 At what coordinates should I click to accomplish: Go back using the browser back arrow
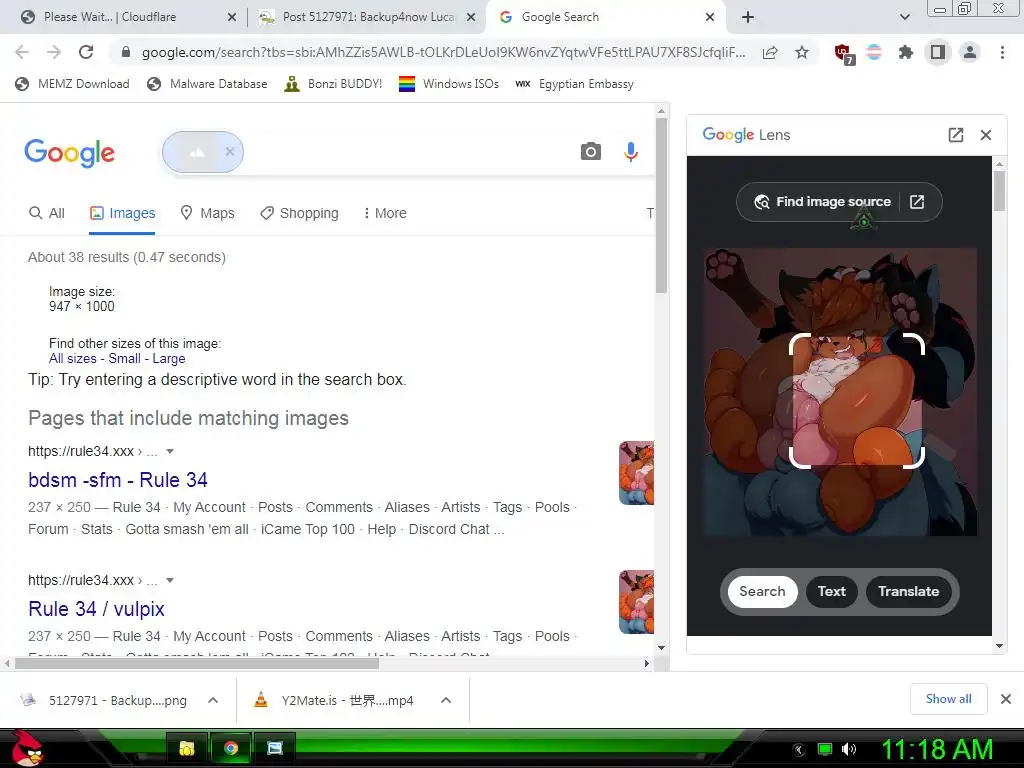coord(22,52)
